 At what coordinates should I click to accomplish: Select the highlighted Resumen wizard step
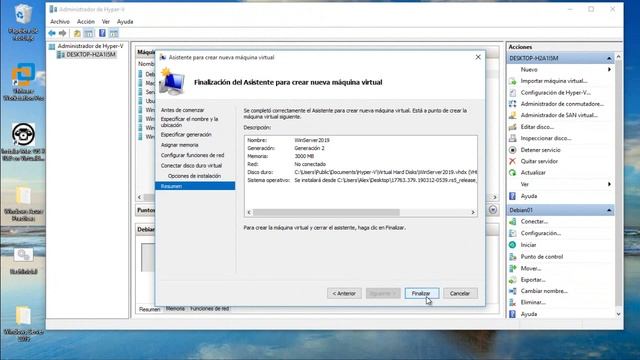[195, 186]
